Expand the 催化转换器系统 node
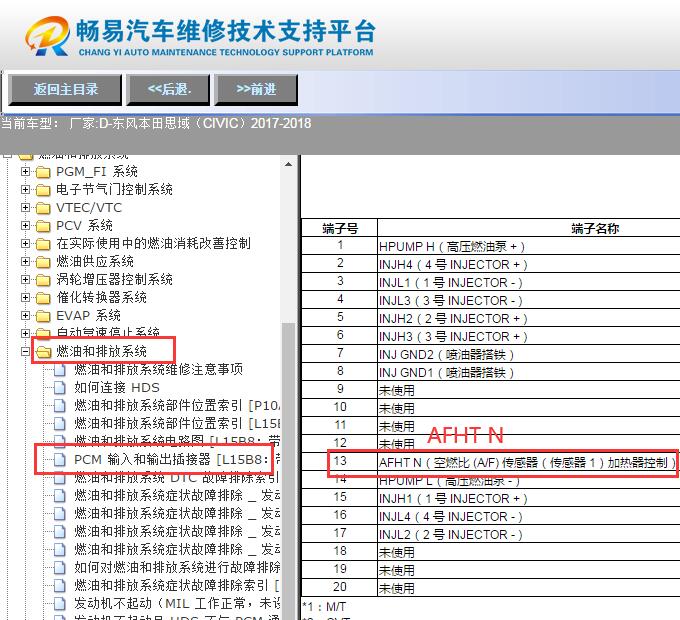This screenshot has height=620, width=680. click(x=26, y=297)
